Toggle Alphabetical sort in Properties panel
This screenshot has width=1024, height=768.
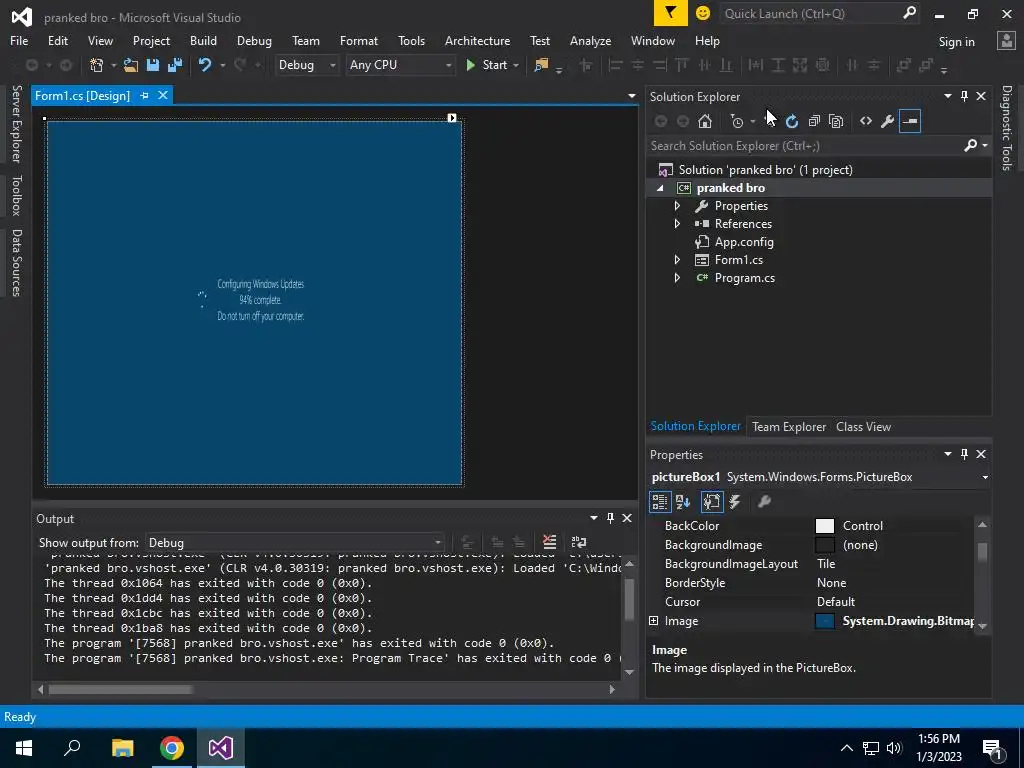[x=683, y=502]
